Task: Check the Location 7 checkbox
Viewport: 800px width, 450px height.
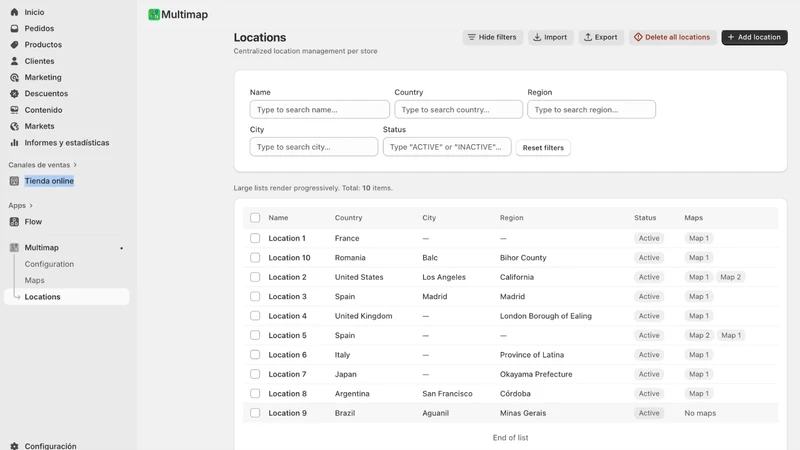Action: (255, 374)
